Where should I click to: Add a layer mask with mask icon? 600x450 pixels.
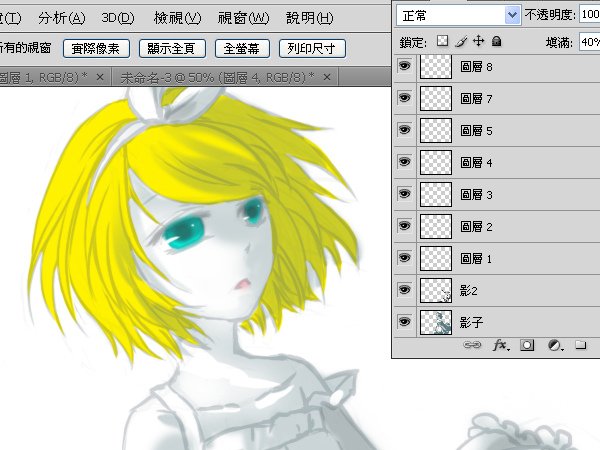point(527,345)
